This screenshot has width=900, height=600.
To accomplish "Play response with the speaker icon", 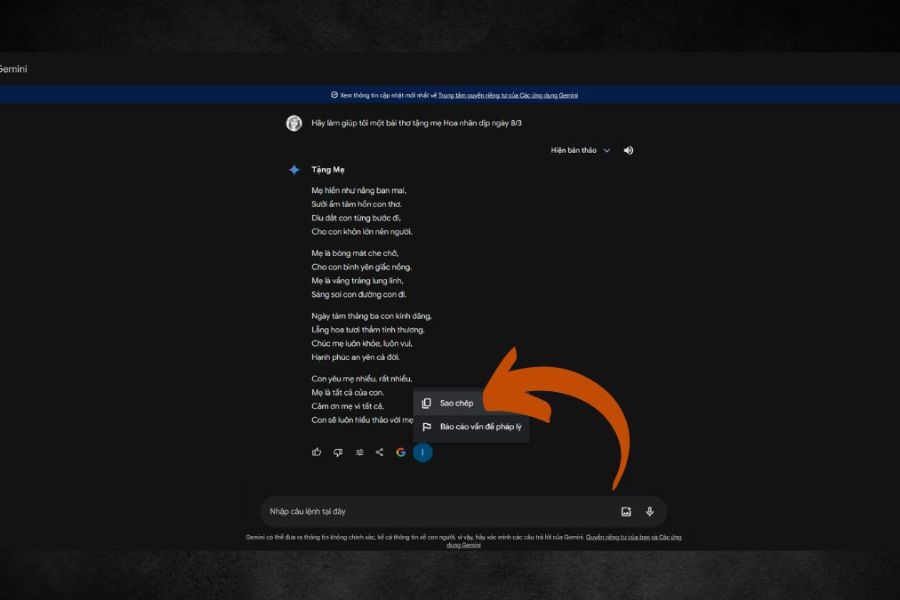I will pos(629,150).
